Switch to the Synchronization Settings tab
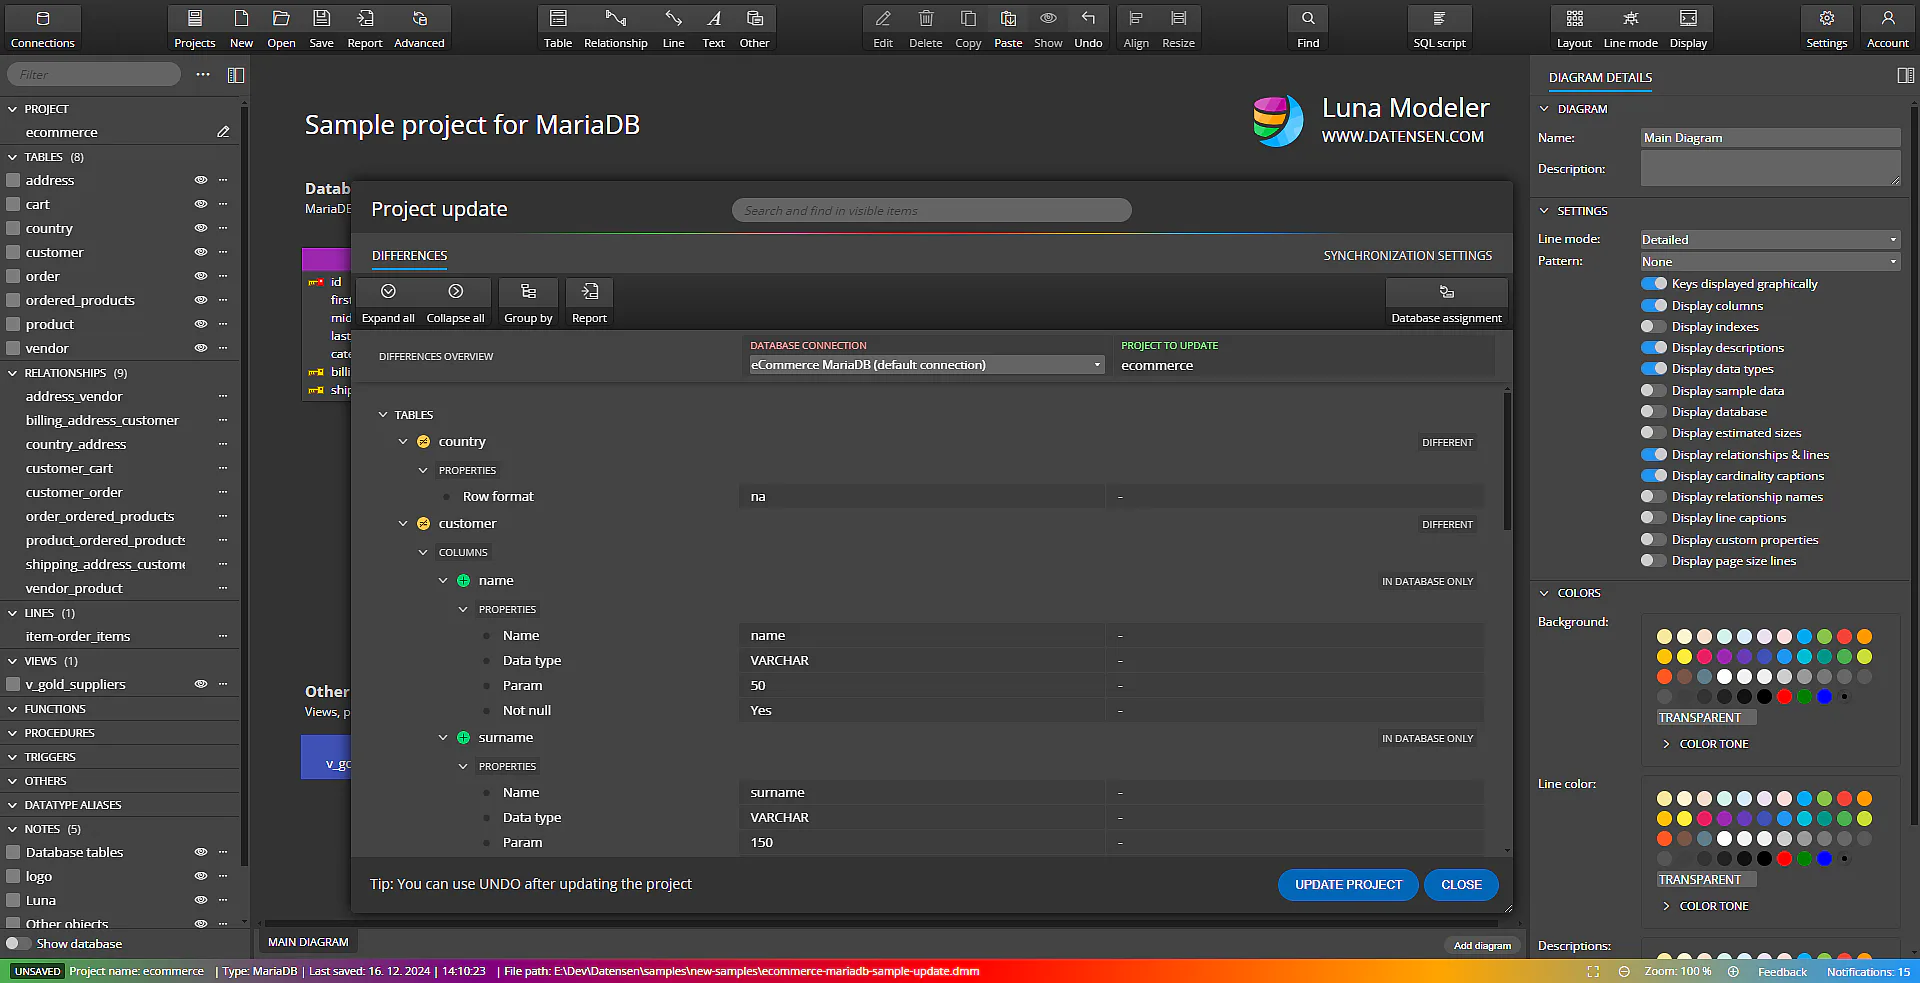The image size is (1920, 983). click(1407, 256)
